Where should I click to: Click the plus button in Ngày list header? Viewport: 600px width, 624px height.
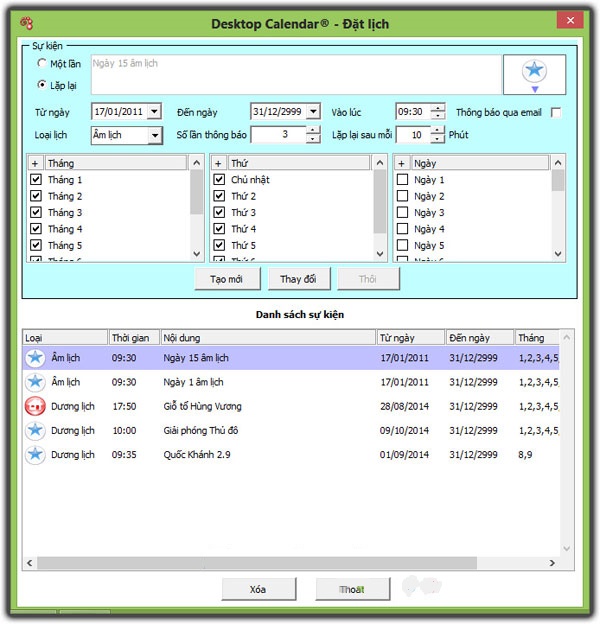click(x=401, y=163)
